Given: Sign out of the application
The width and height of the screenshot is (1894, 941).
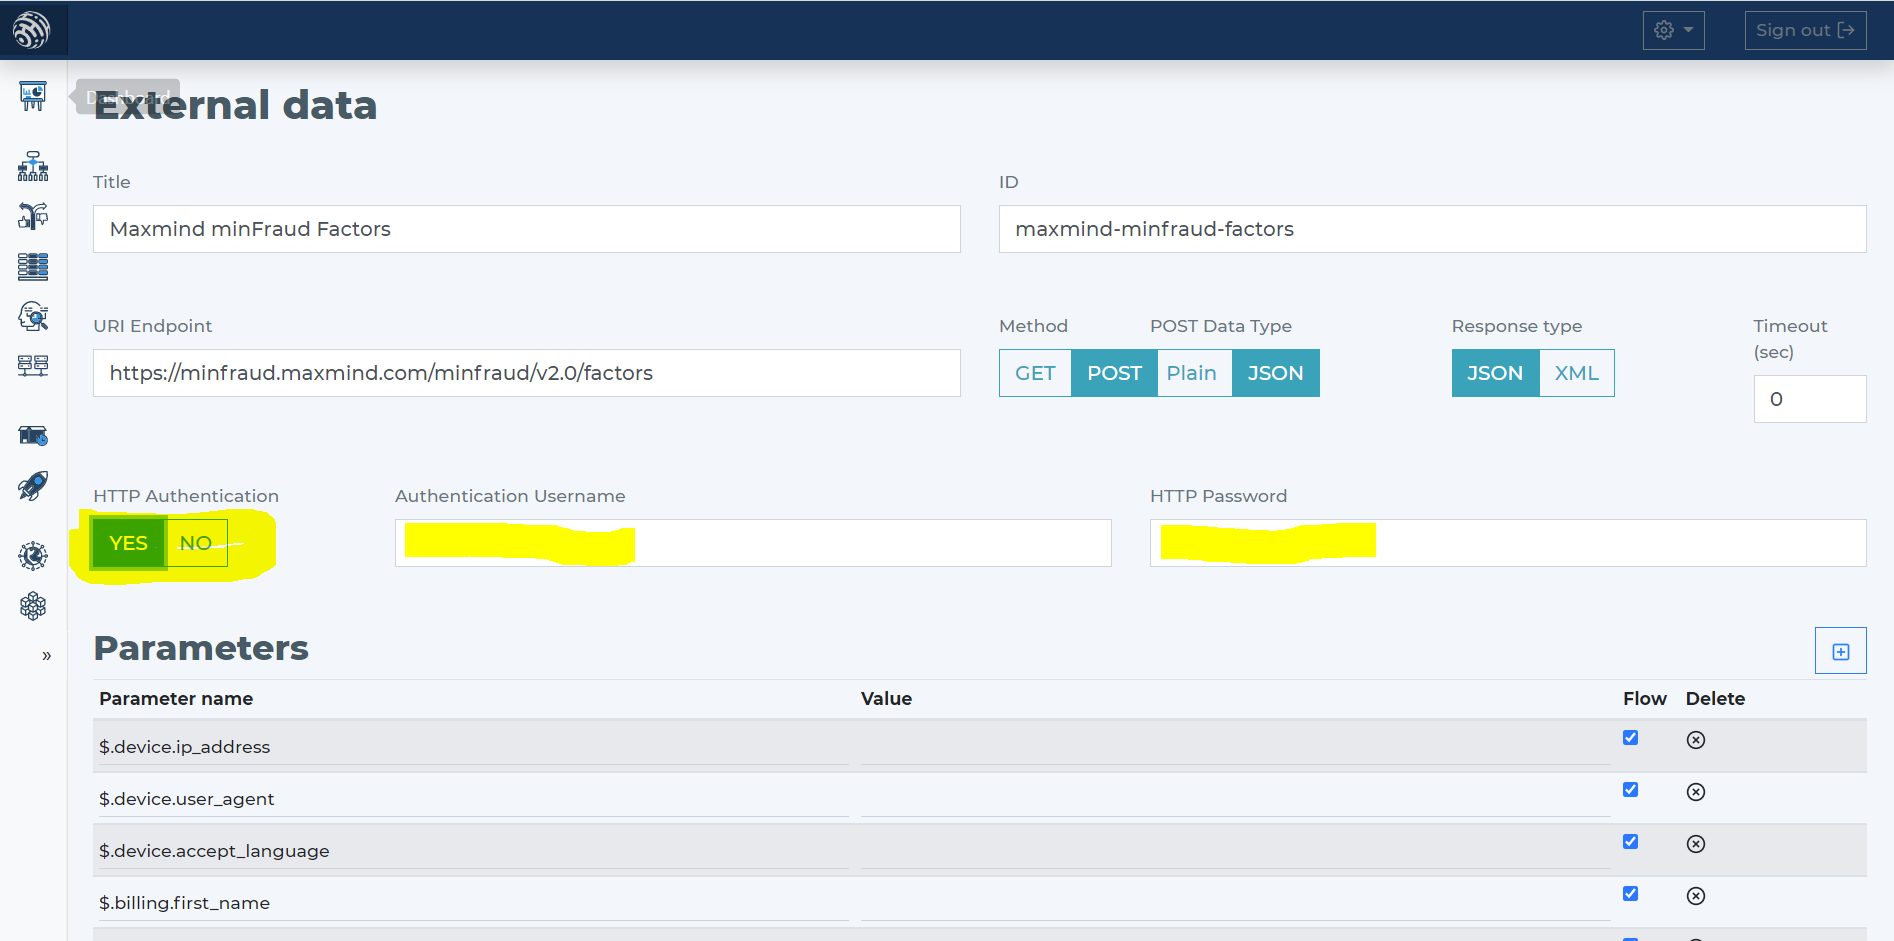Looking at the screenshot, I should pyautogui.click(x=1805, y=30).
